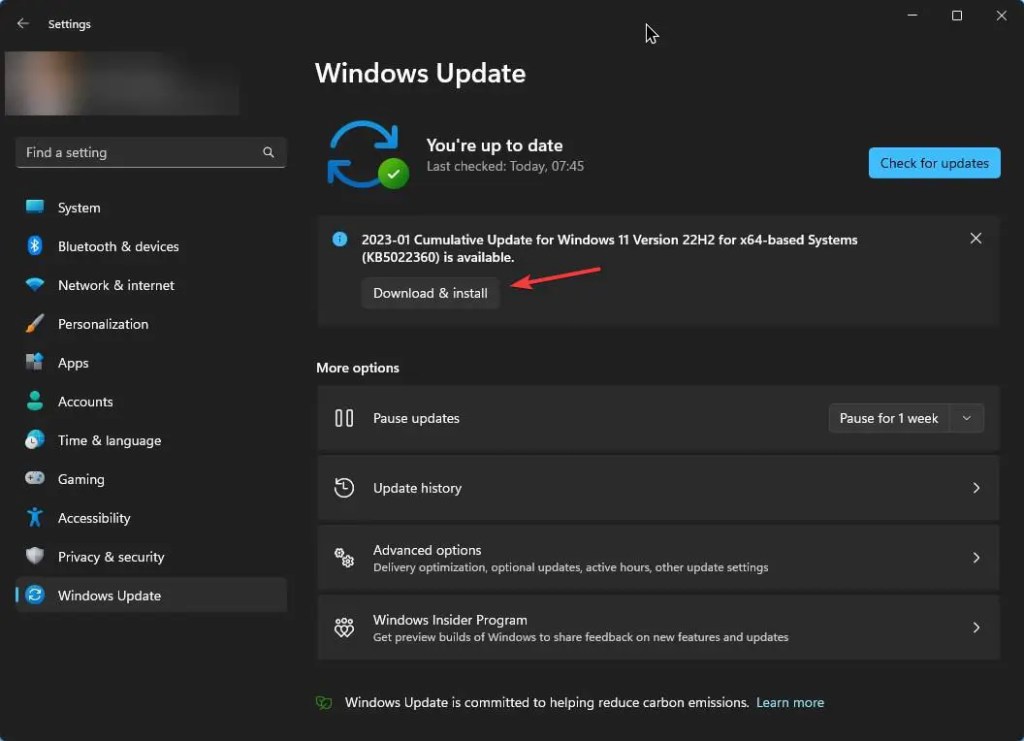Click the Gaming controller icon
Viewport: 1024px width, 741px height.
coord(35,479)
